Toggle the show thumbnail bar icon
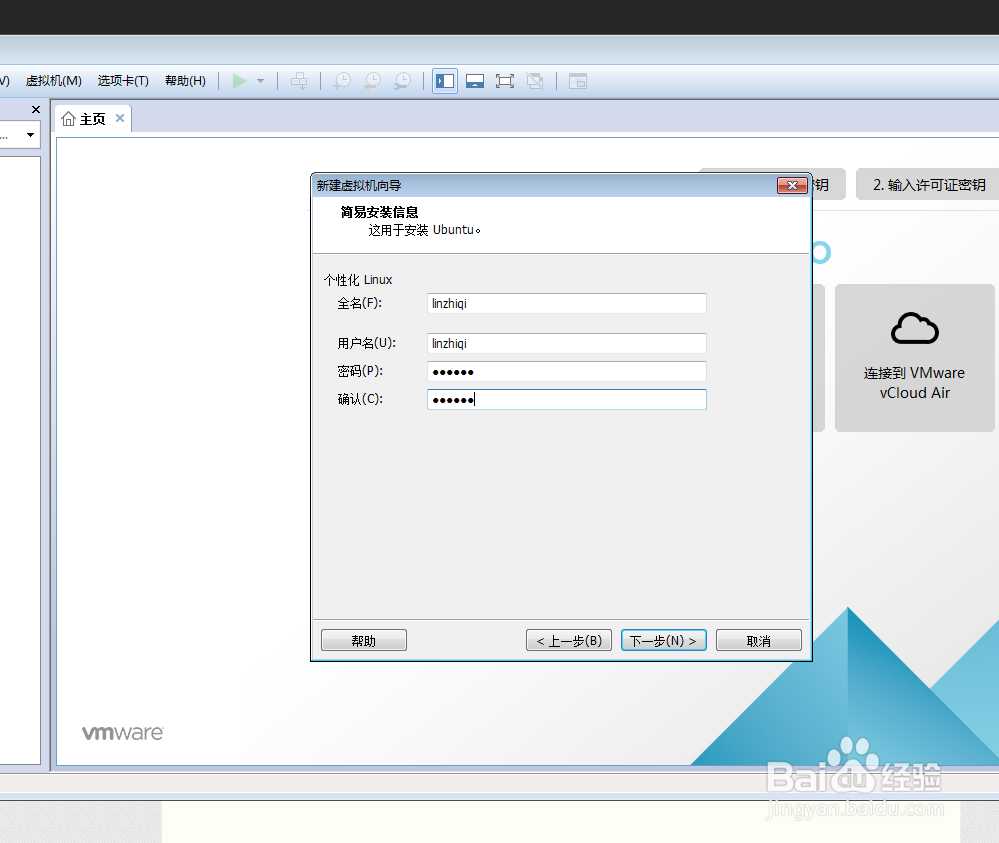 [x=474, y=81]
